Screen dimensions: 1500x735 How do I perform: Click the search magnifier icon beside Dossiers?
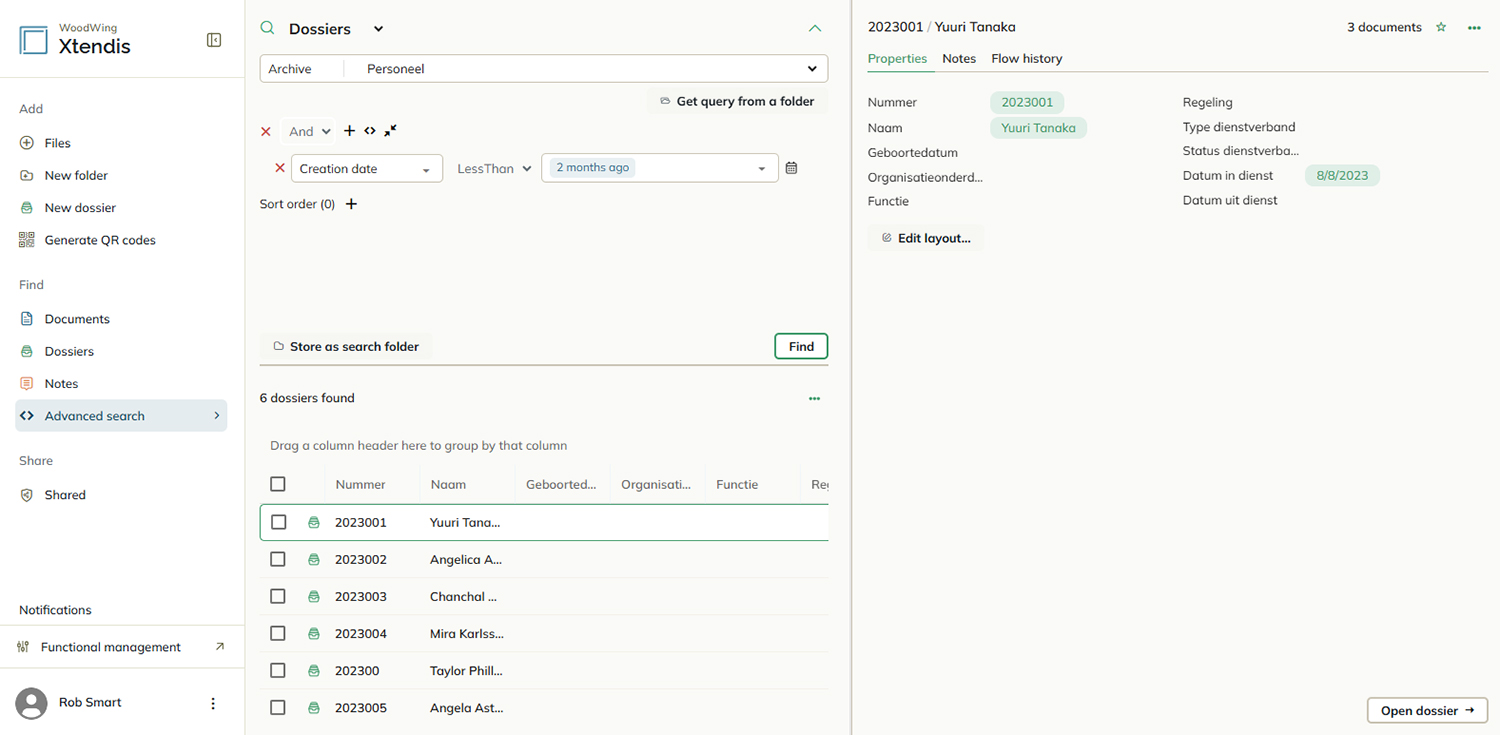(267, 29)
